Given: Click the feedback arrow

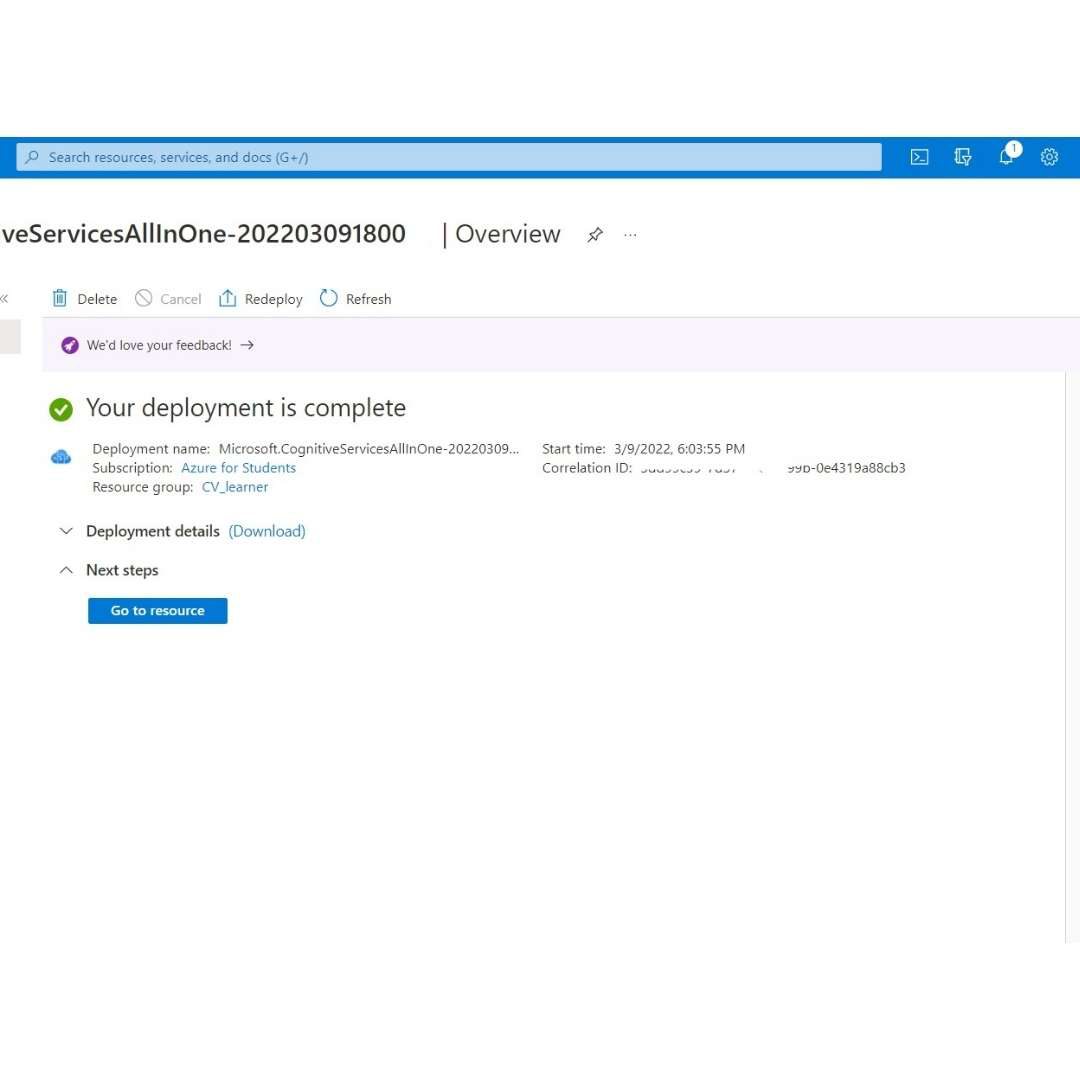Looking at the screenshot, I should pyautogui.click(x=247, y=345).
